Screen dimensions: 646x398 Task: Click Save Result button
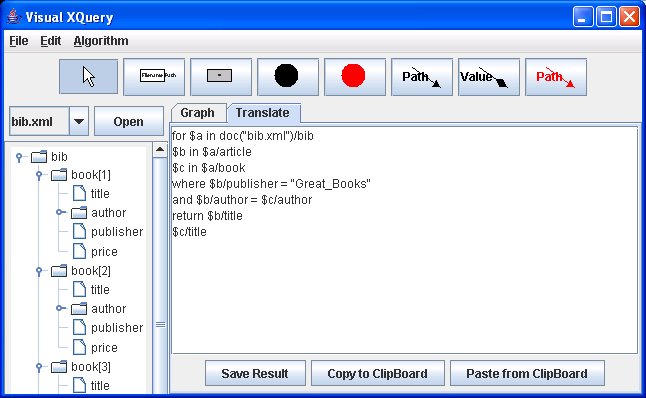pyautogui.click(x=255, y=373)
